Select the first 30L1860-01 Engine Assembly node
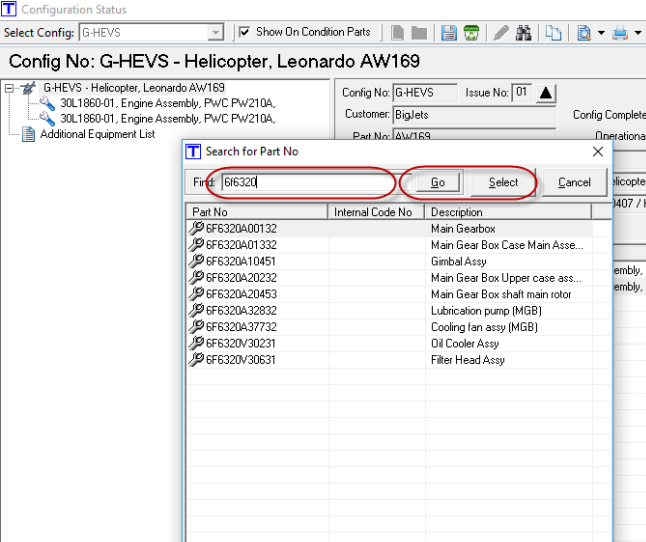 168,103
